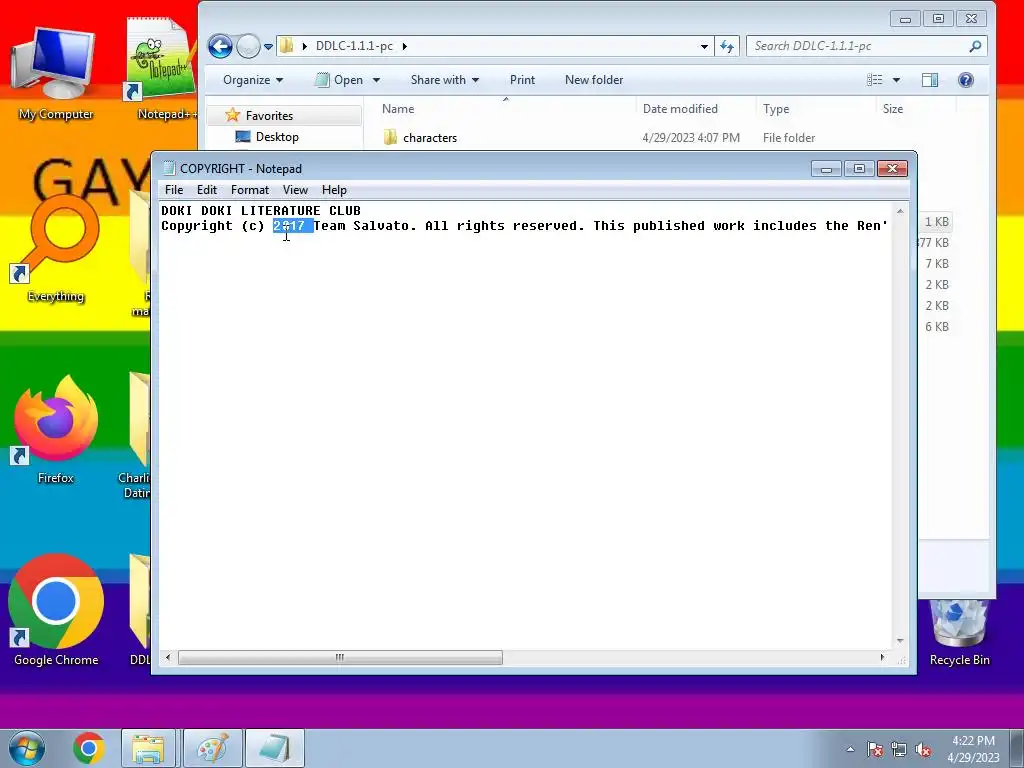Click the Notepad horizontal scrollbar thumb
Screen dimensions: 1024x768
coord(340,658)
